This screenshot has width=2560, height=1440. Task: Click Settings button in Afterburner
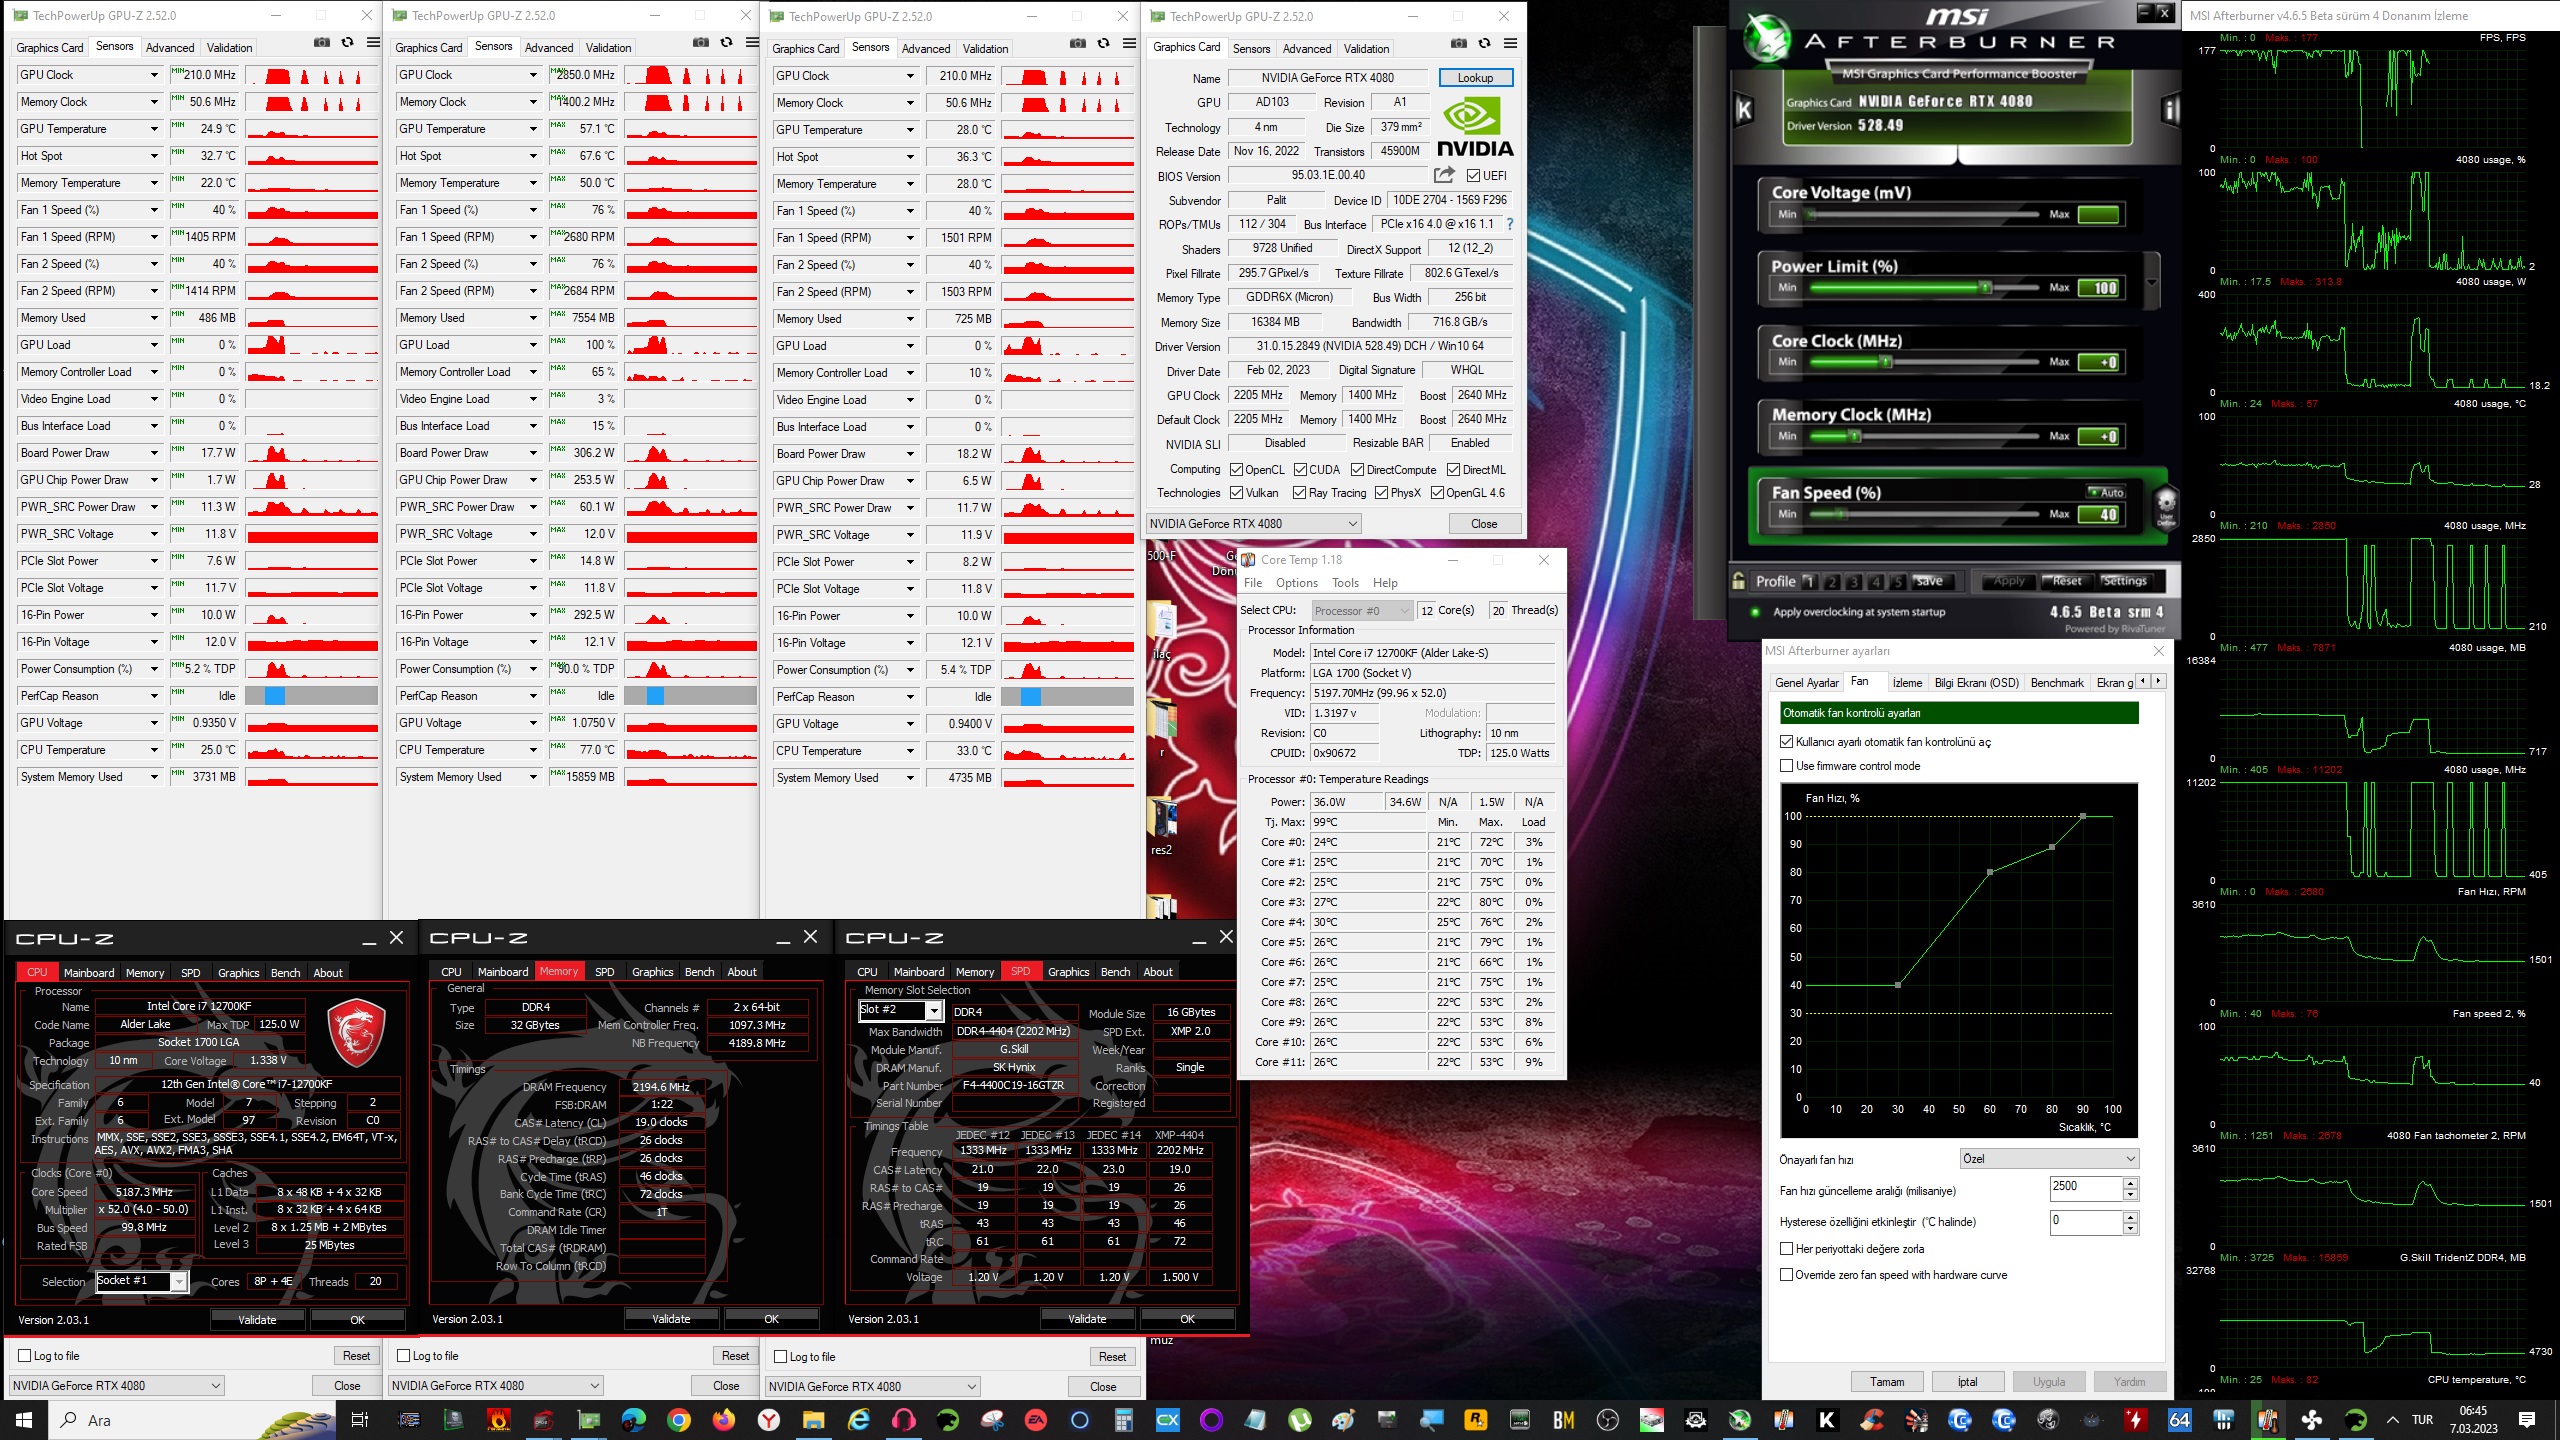click(x=2124, y=581)
